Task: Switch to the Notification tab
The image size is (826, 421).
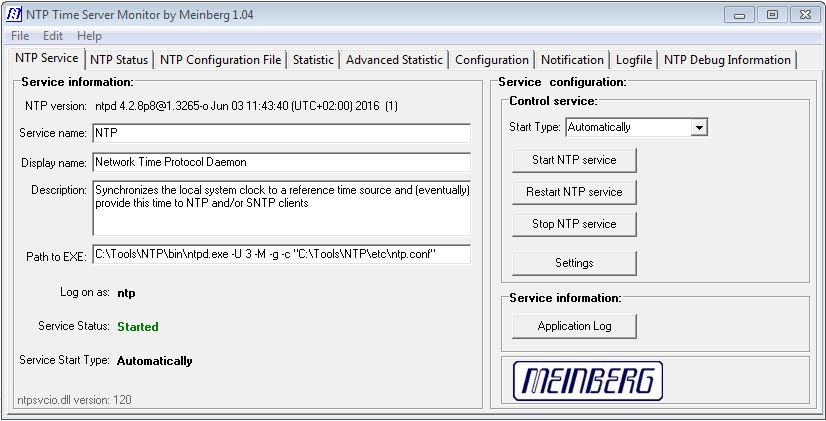Action: tap(572, 60)
